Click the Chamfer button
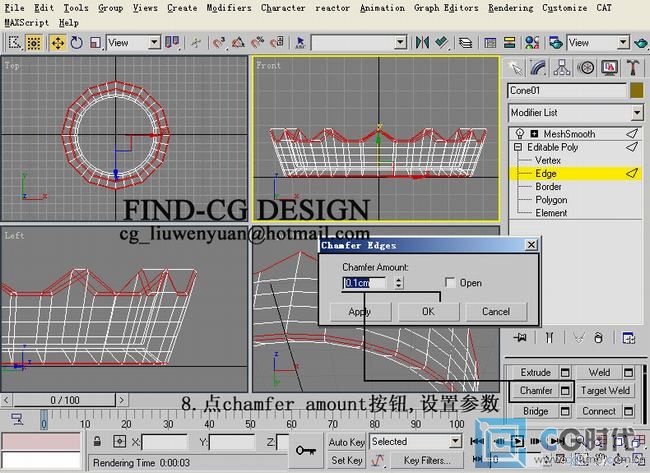Image resolution: width=650 pixels, height=473 pixels. coord(536,391)
